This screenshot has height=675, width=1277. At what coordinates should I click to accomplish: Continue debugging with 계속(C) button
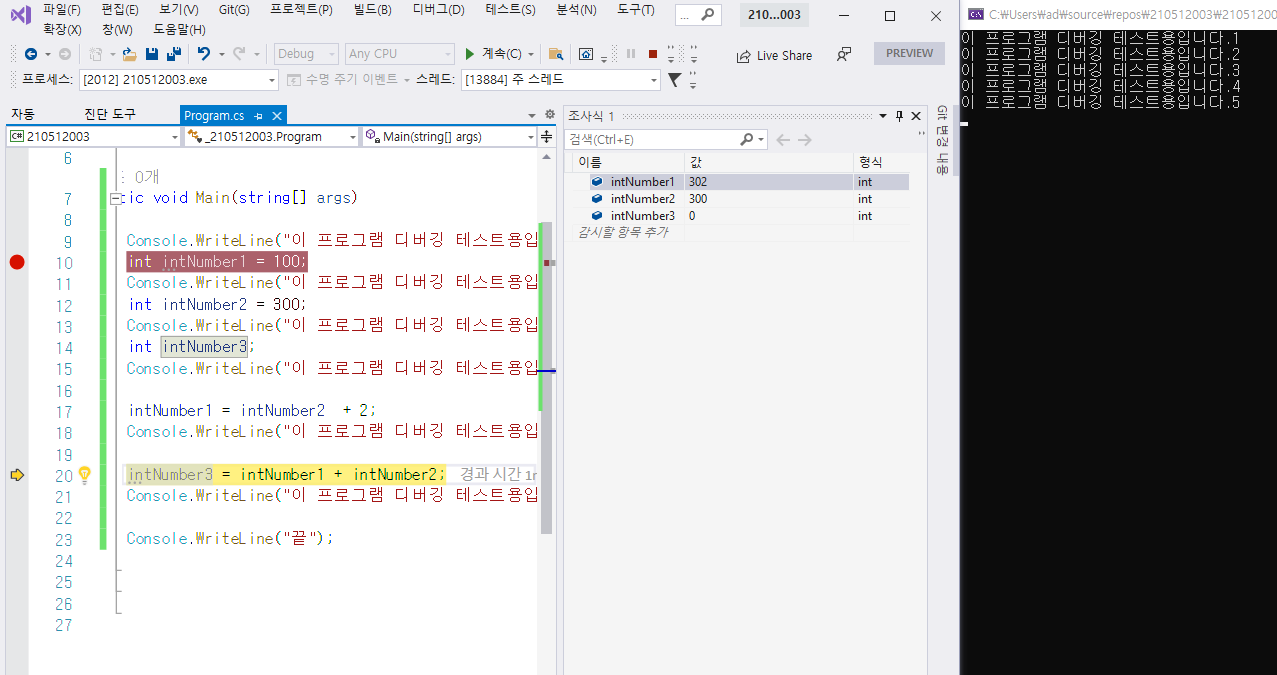pos(493,54)
